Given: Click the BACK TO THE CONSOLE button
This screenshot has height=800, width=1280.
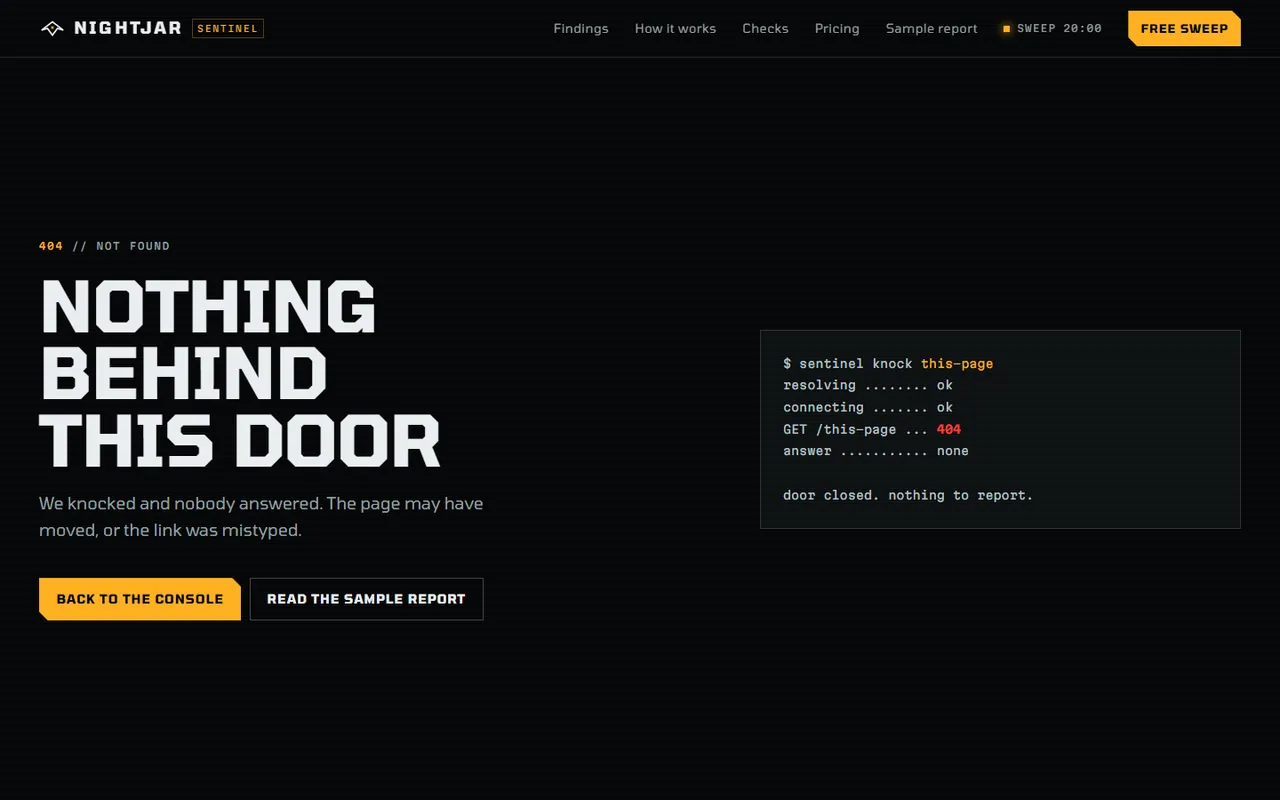Looking at the screenshot, I should pos(140,599).
